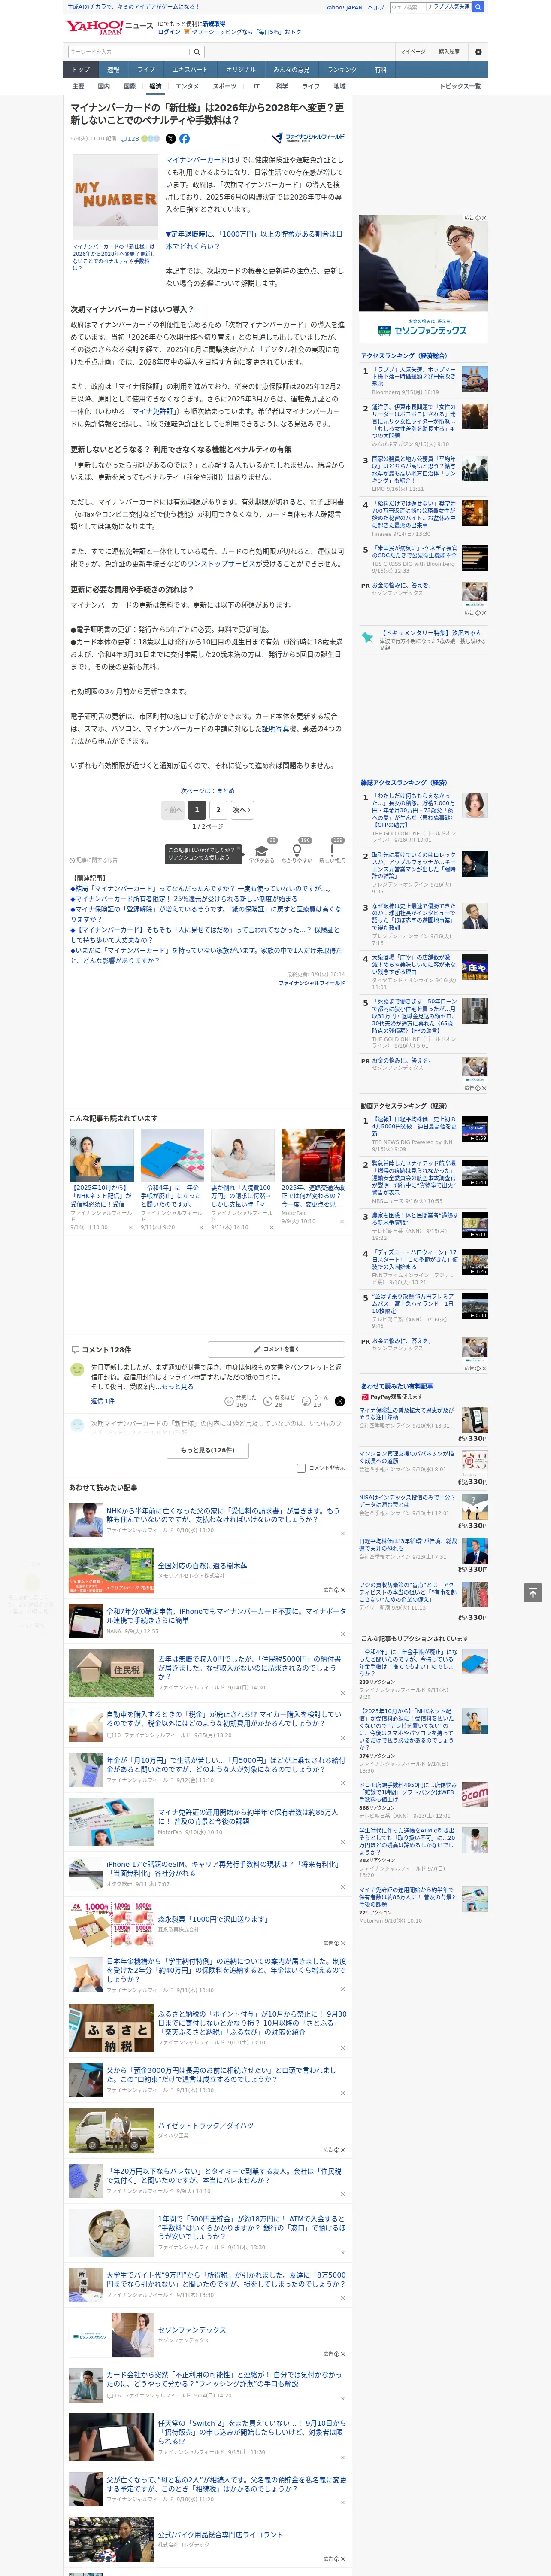551x2576 pixels.
Task: Click the MY NUMBER article thumbnail
Action: 115,196
